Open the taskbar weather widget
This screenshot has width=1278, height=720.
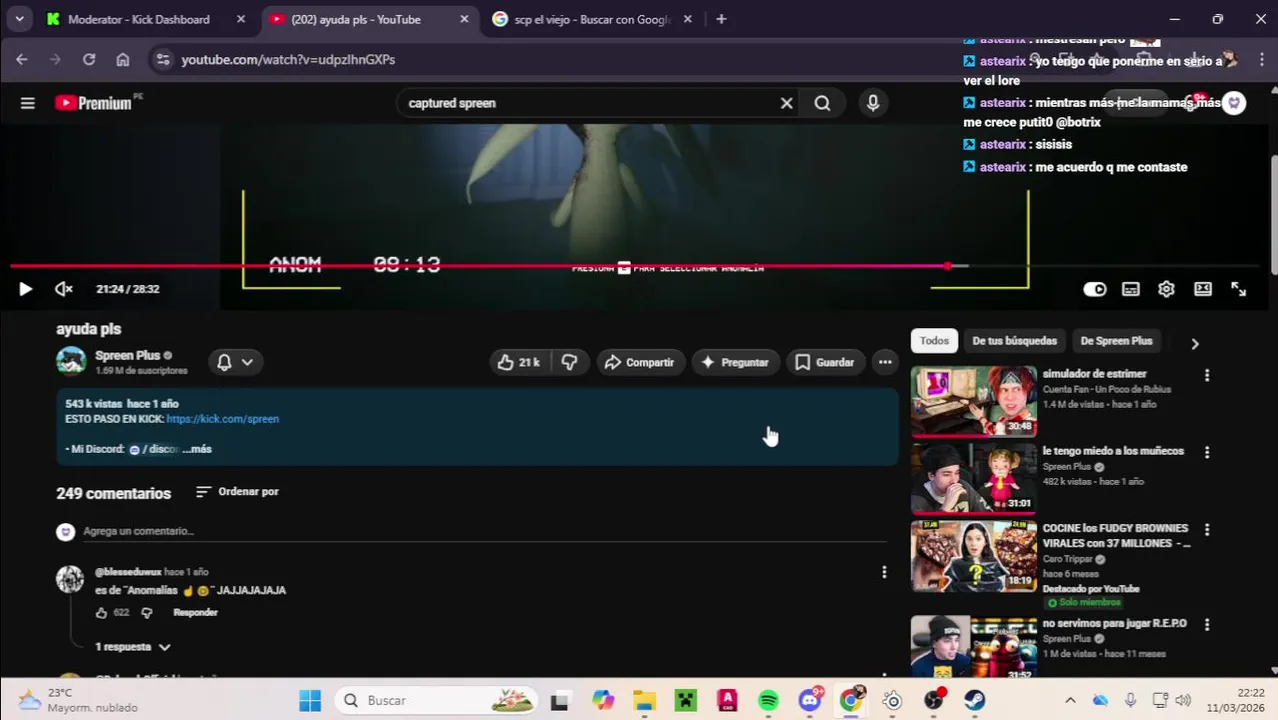point(78,700)
